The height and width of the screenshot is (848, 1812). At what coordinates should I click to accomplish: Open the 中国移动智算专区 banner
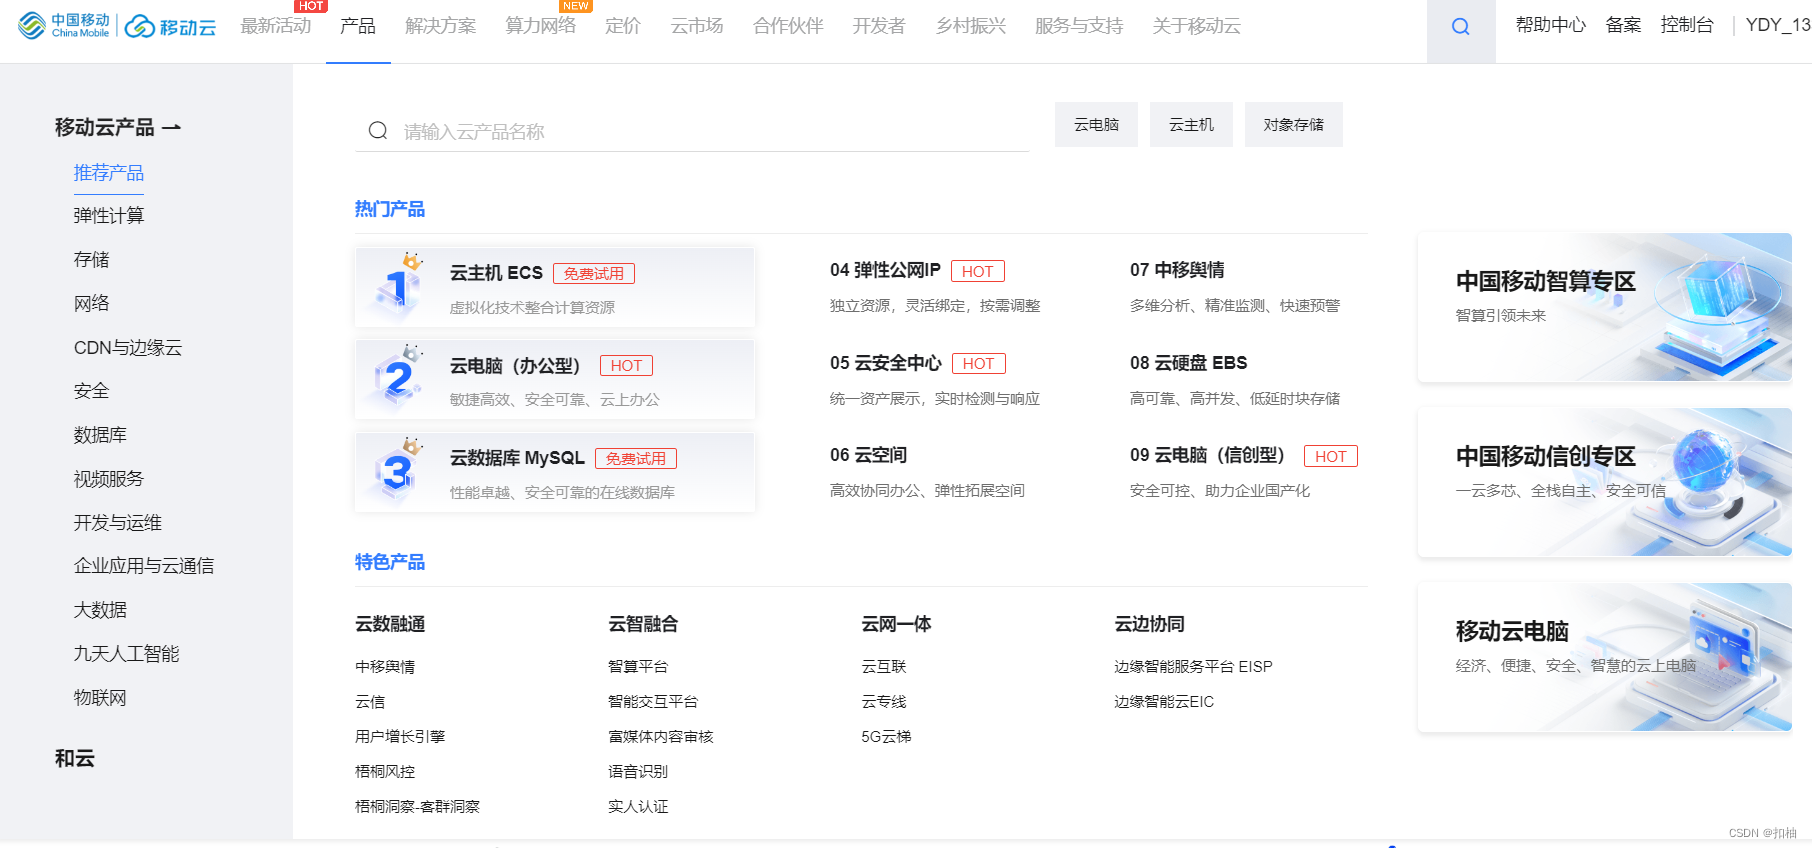point(1604,307)
